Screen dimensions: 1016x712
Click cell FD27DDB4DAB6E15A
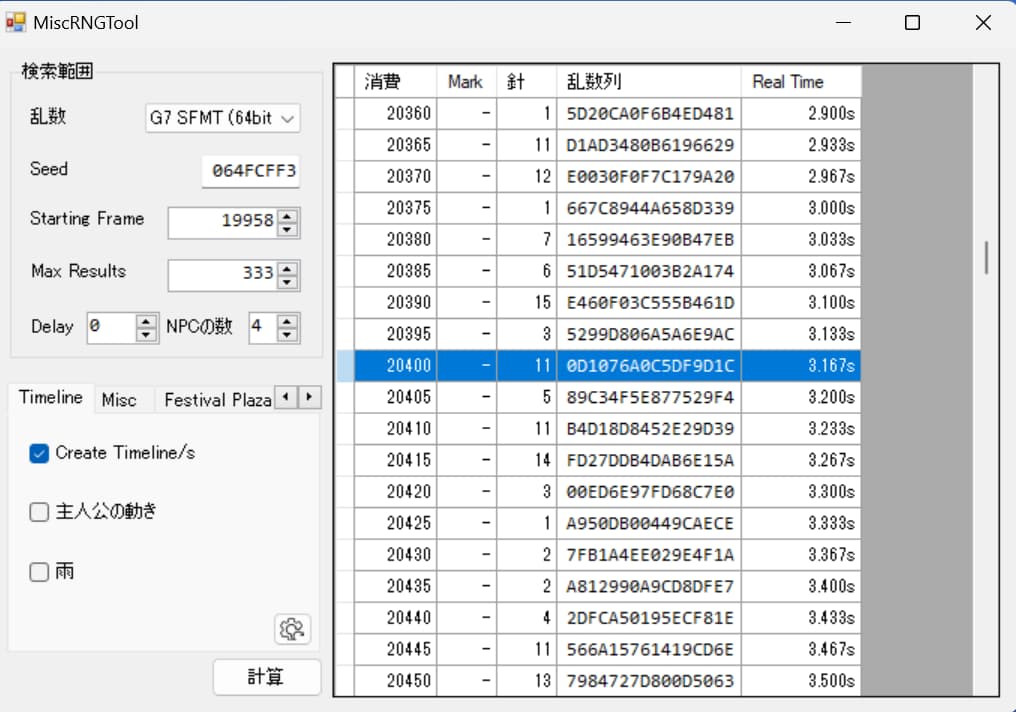point(649,460)
